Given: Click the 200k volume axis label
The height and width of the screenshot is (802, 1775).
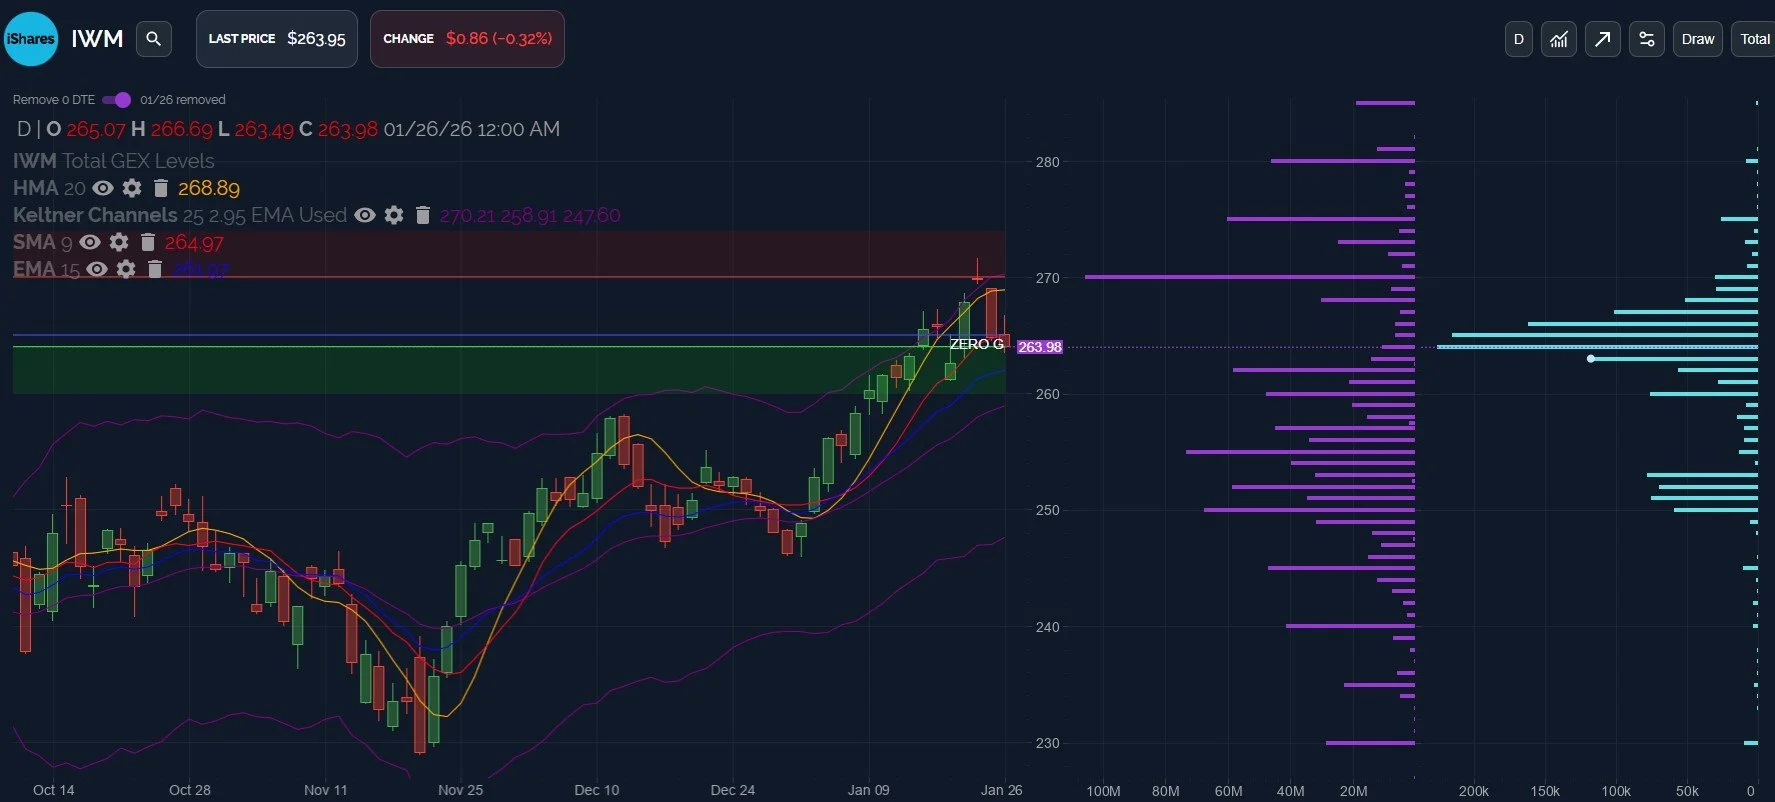Looking at the screenshot, I should 1474,791.
